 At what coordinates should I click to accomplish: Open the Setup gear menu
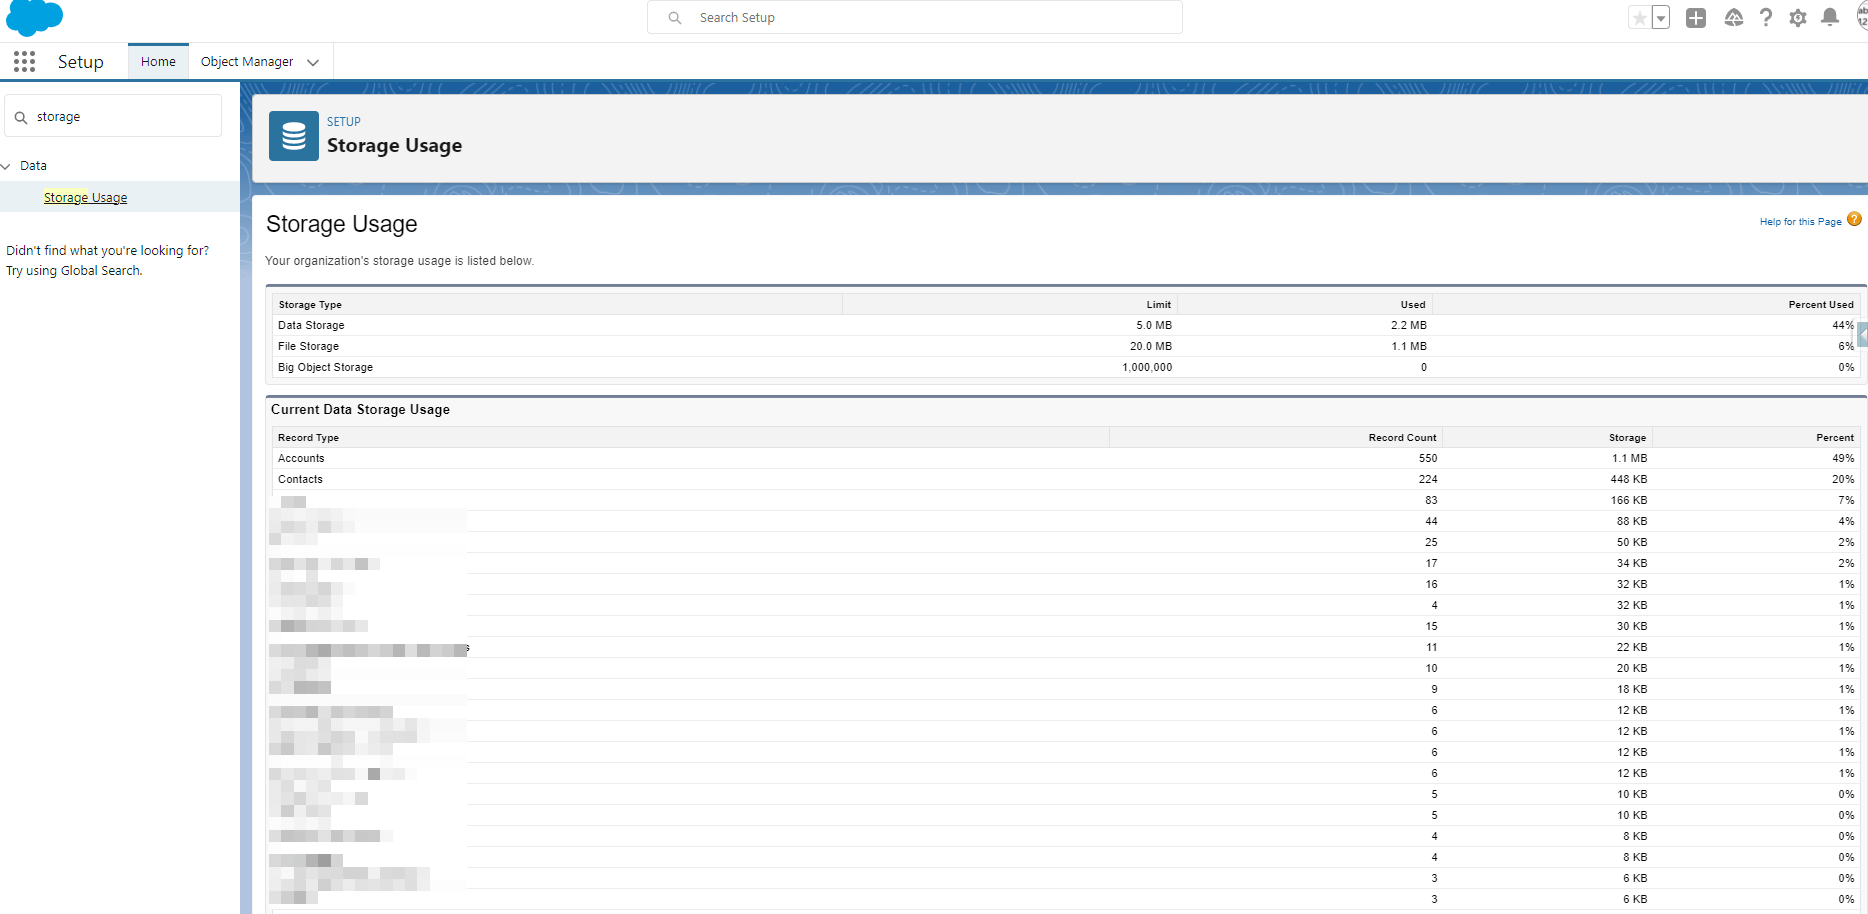[x=1798, y=18]
